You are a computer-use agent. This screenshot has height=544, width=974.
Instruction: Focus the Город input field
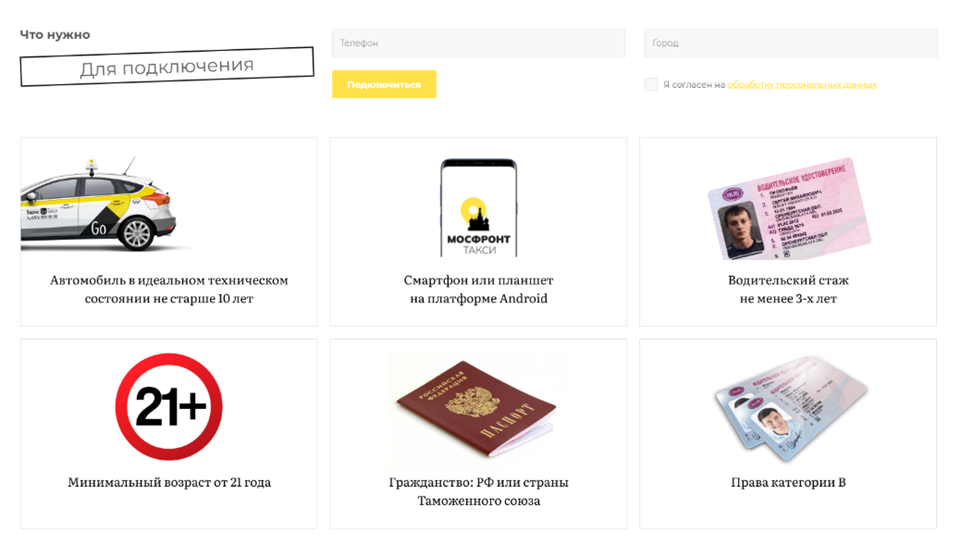[791, 43]
